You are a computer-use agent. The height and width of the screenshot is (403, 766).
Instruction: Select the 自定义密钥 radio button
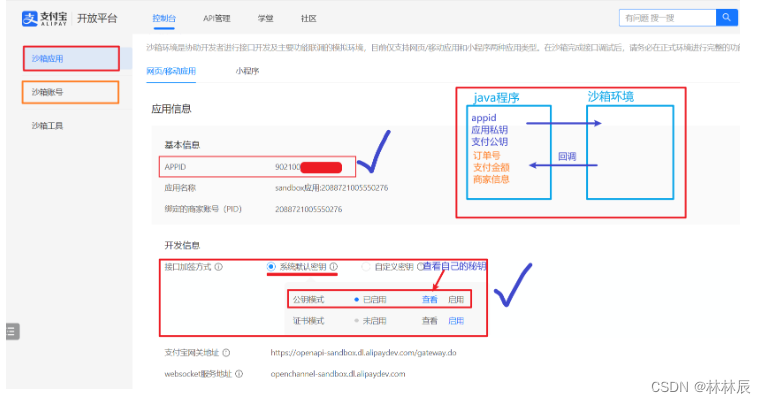pyautogui.click(x=365, y=267)
